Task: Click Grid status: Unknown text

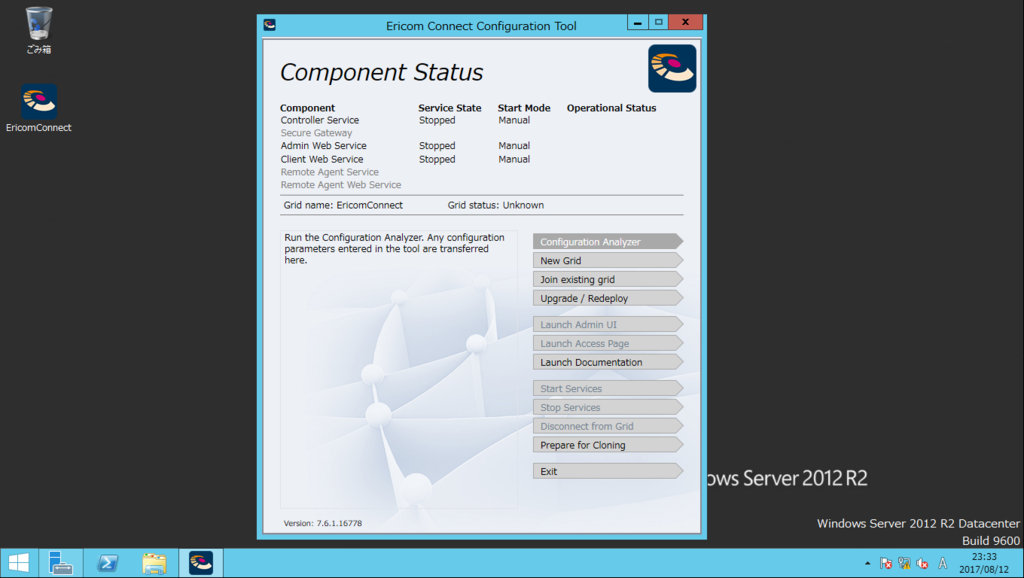Action: tap(496, 205)
